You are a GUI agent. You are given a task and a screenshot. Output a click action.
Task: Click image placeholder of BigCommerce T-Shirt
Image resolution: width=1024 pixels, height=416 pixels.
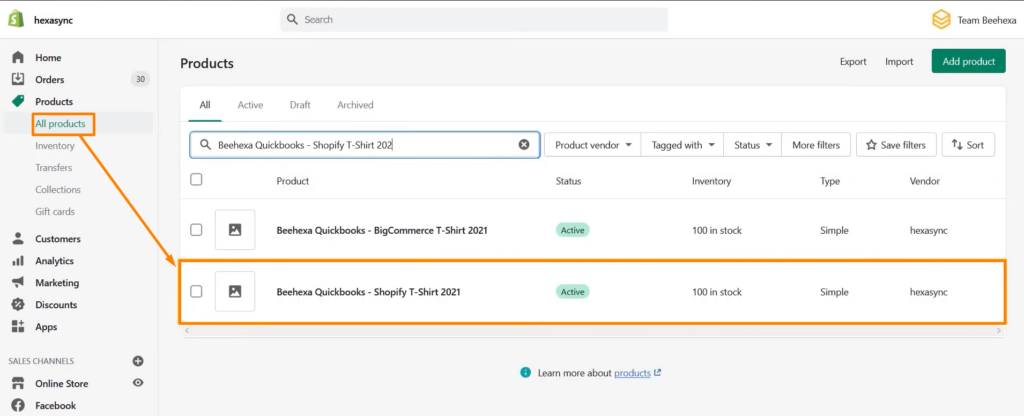(x=235, y=230)
